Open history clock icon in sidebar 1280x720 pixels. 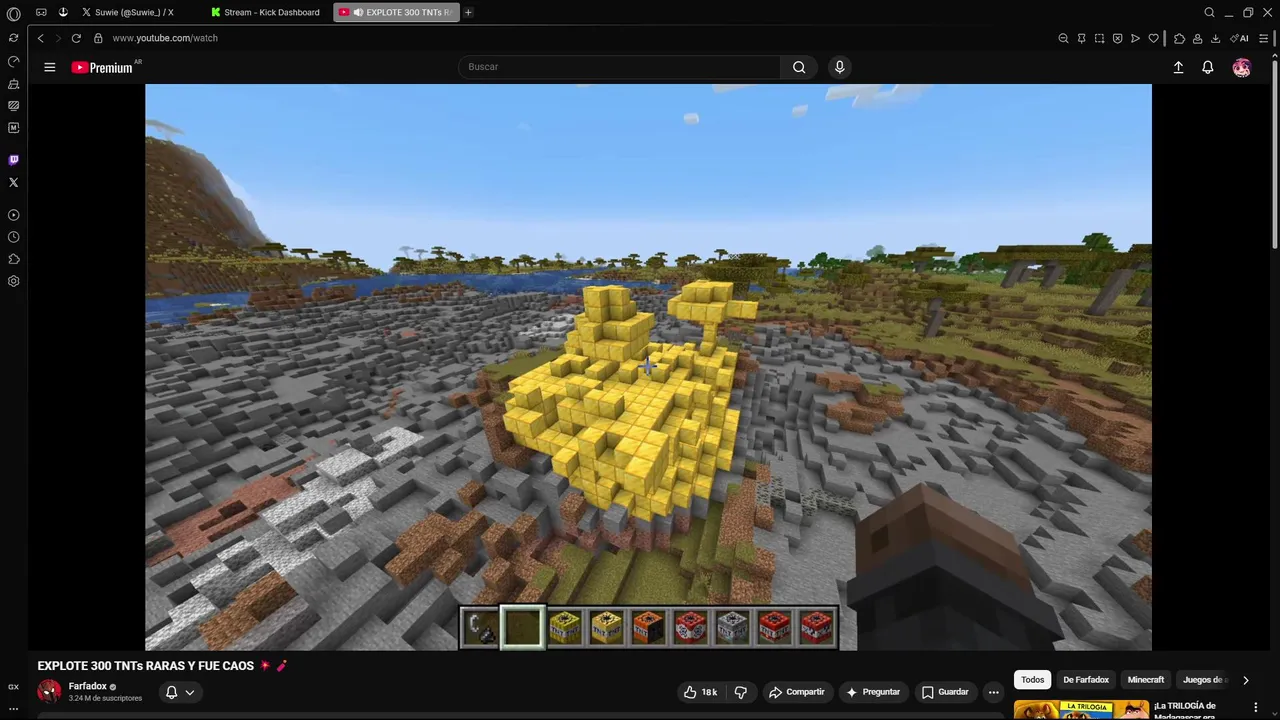coord(13,237)
